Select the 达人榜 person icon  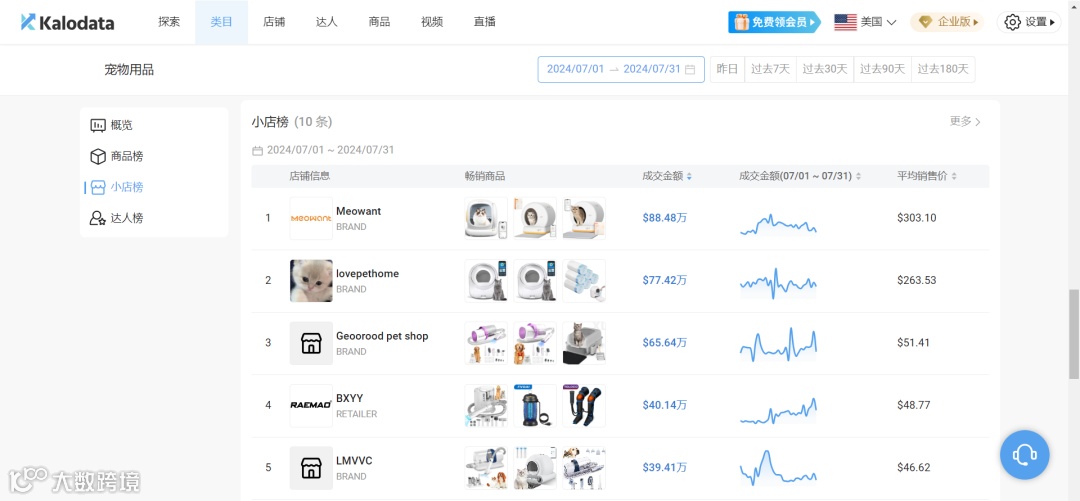[x=98, y=218]
